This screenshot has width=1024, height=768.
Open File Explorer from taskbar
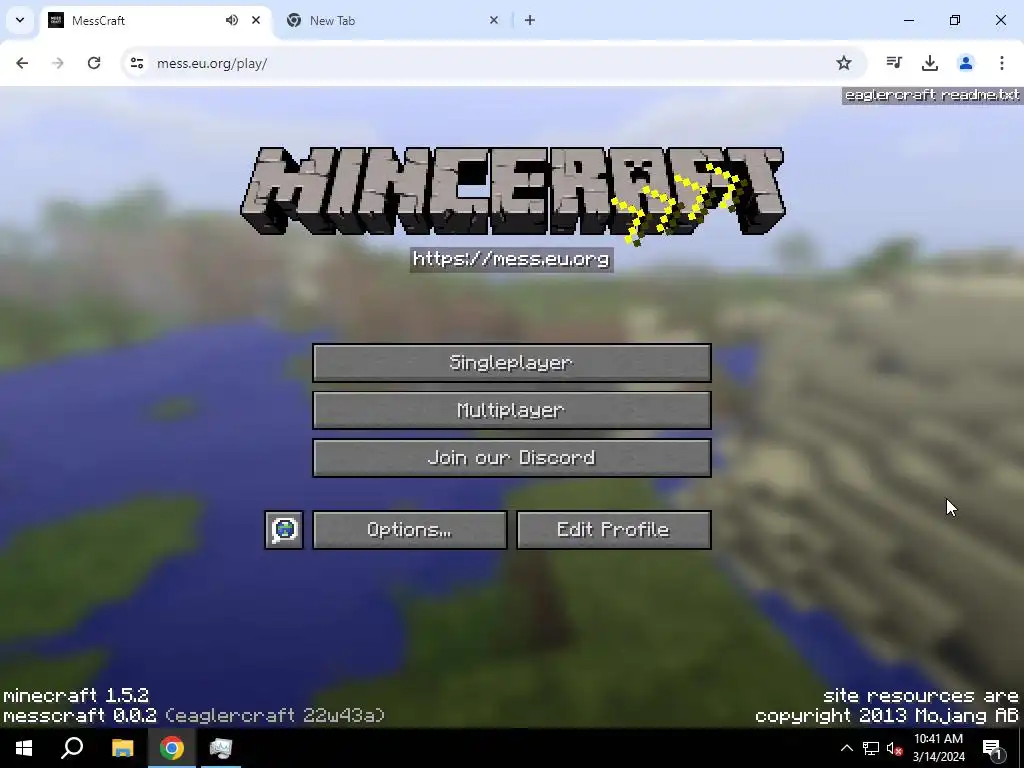122,748
